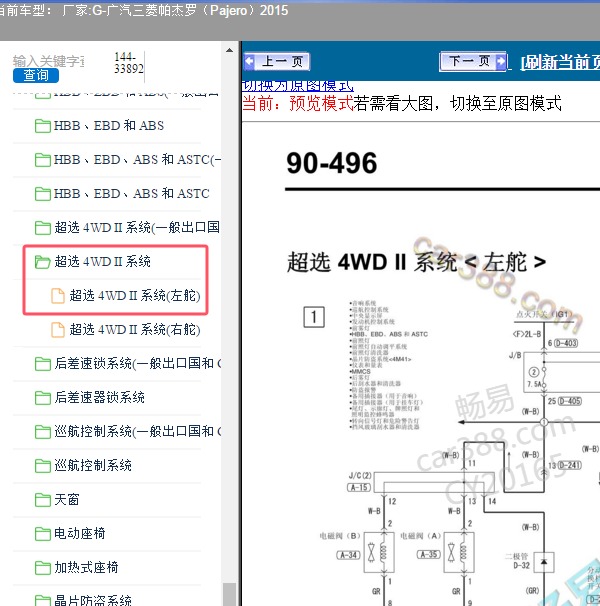Image resolution: width=600 pixels, height=606 pixels.
Task: Click connector label D-405 in the diagram
Action: coord(569,401)
